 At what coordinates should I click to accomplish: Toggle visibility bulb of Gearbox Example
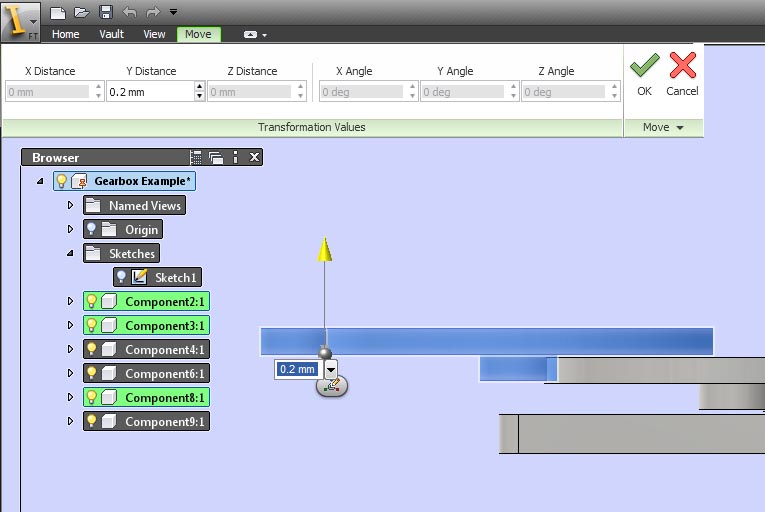(61, 181)
